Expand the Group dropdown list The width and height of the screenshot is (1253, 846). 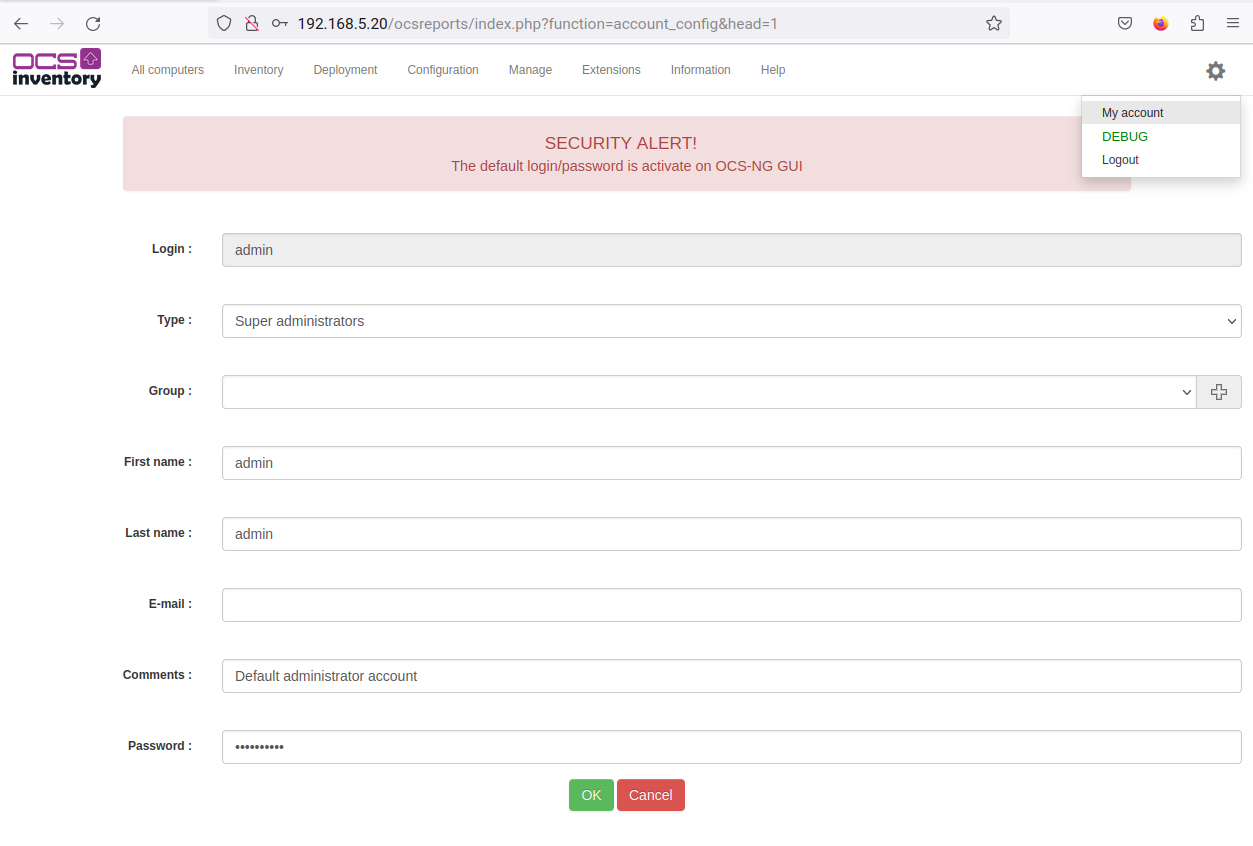(x=709, y=392)
